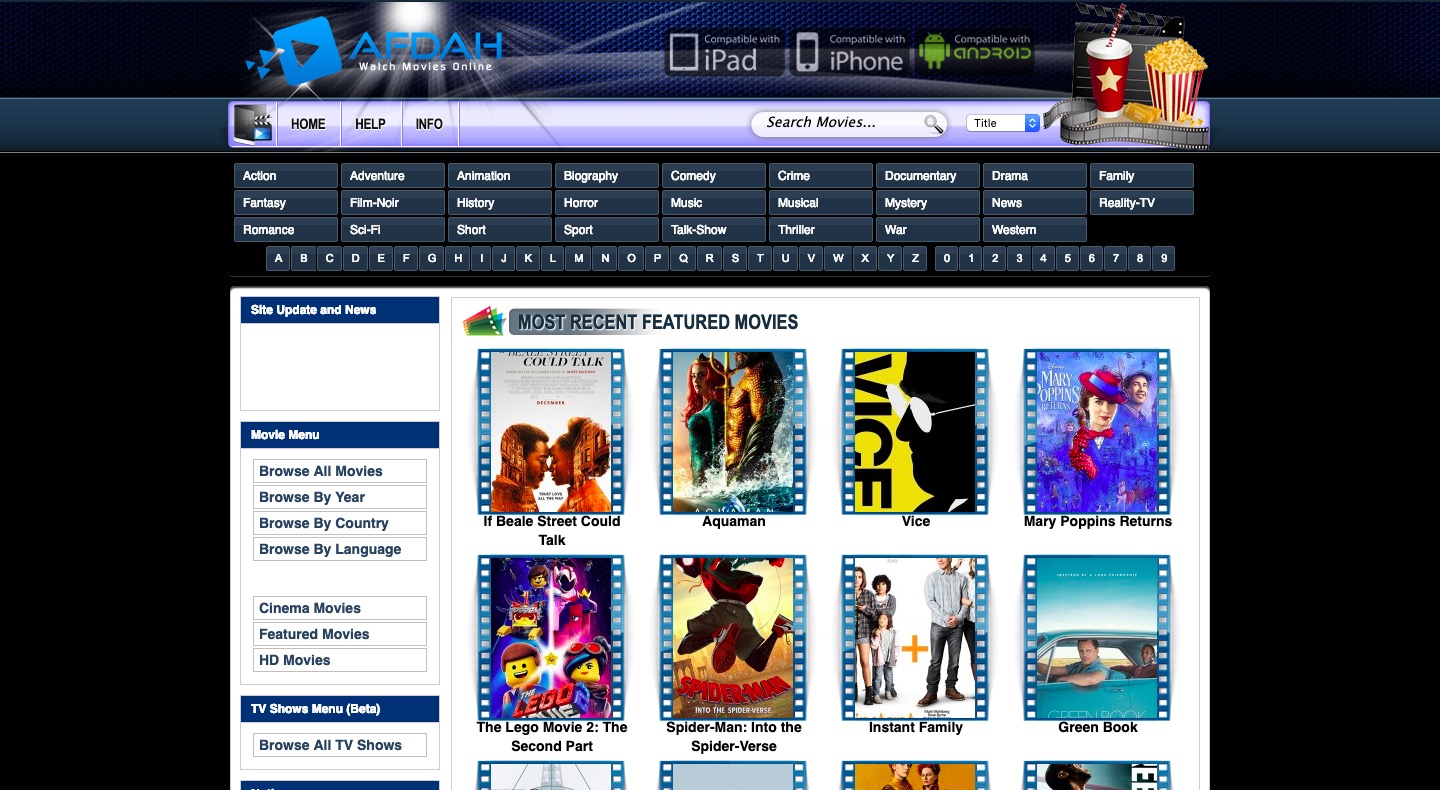This screenshot has width=1440, height=790.
Task: Select the Comedy genre
Action: [x=714, y=176]
